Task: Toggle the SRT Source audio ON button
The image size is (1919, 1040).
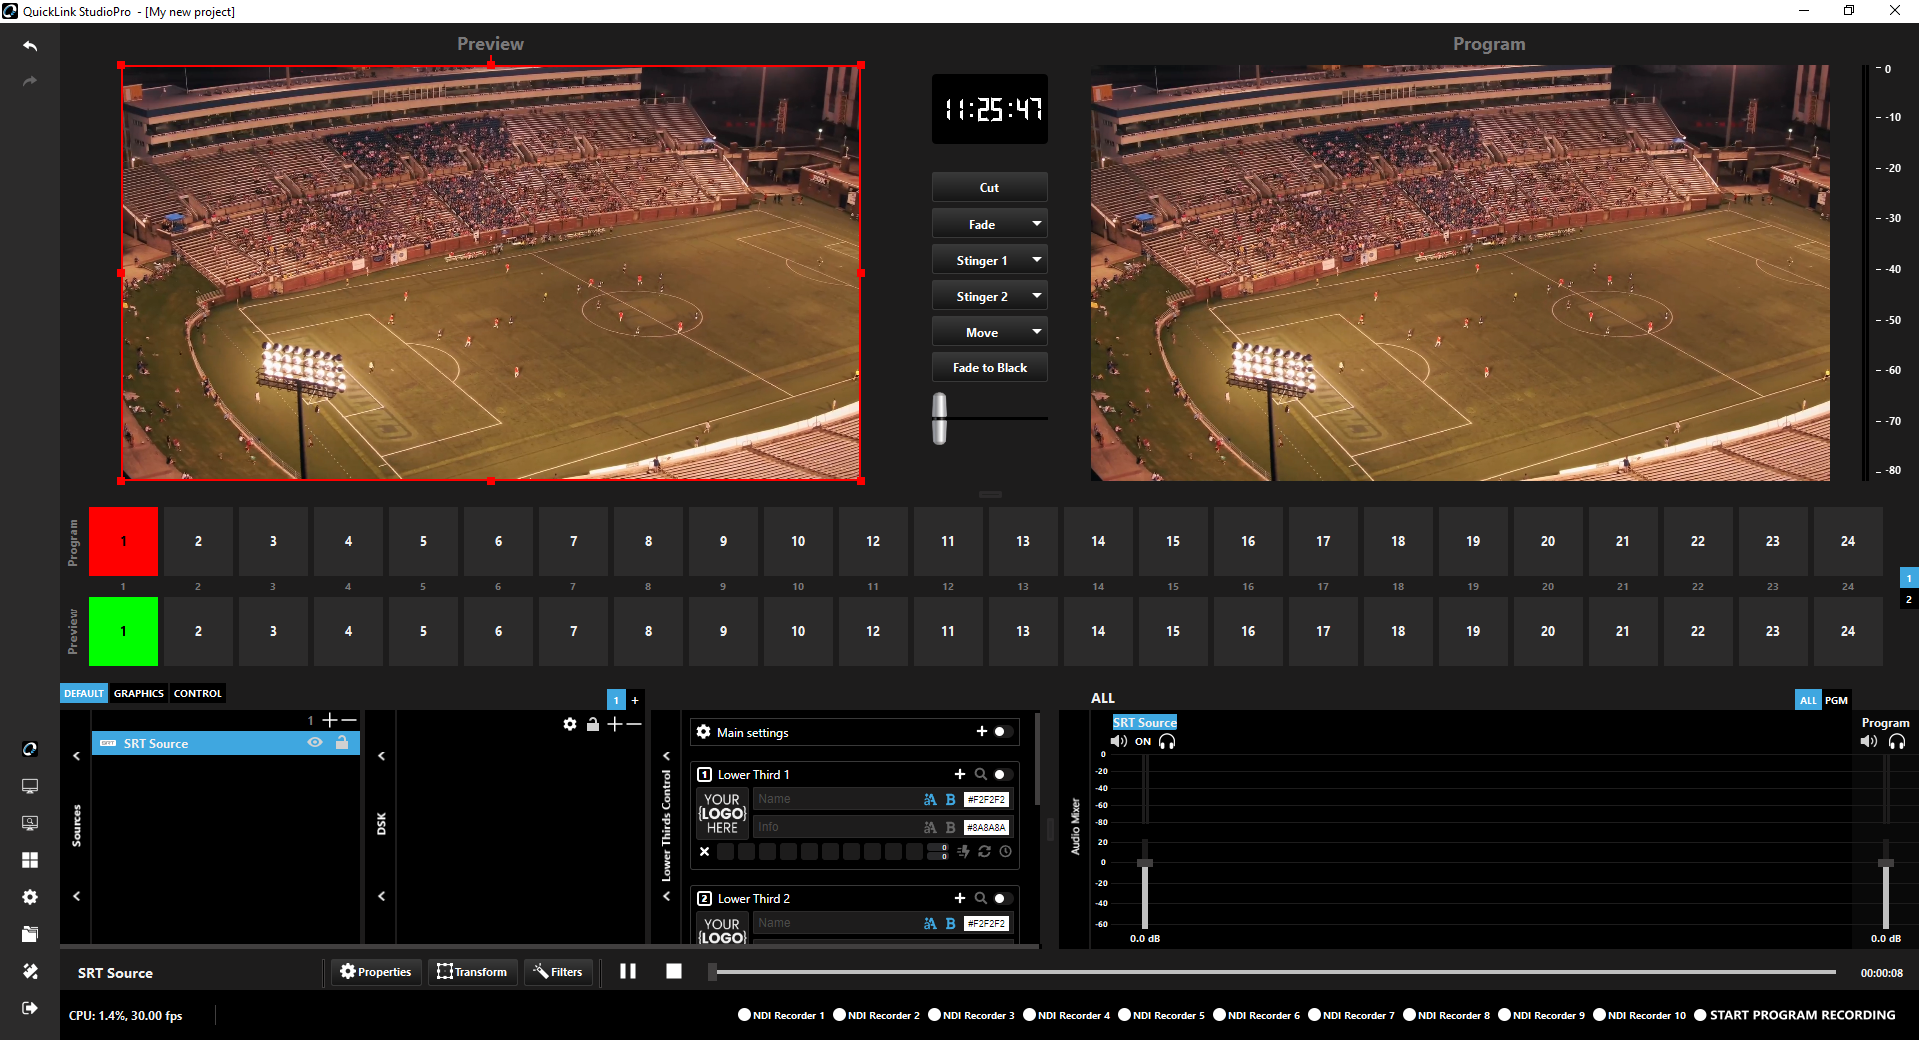Action: (x=1143, y=742)
